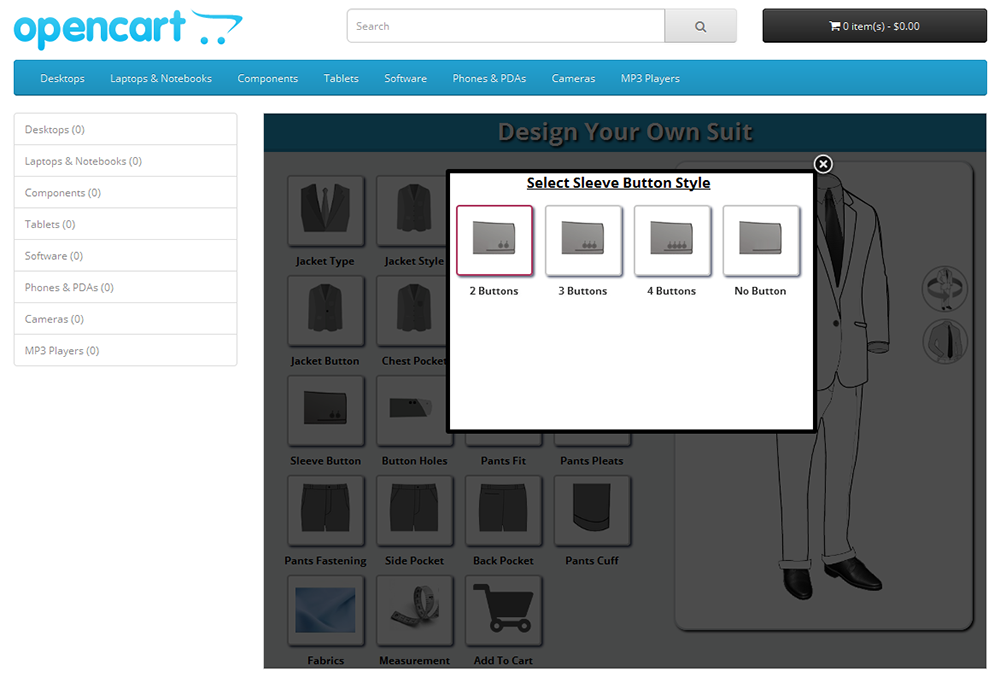The width and height of the screenshot is (1000, 683).
Task: Open the Measurement tape icon
Action: click(x=415, y=610)
